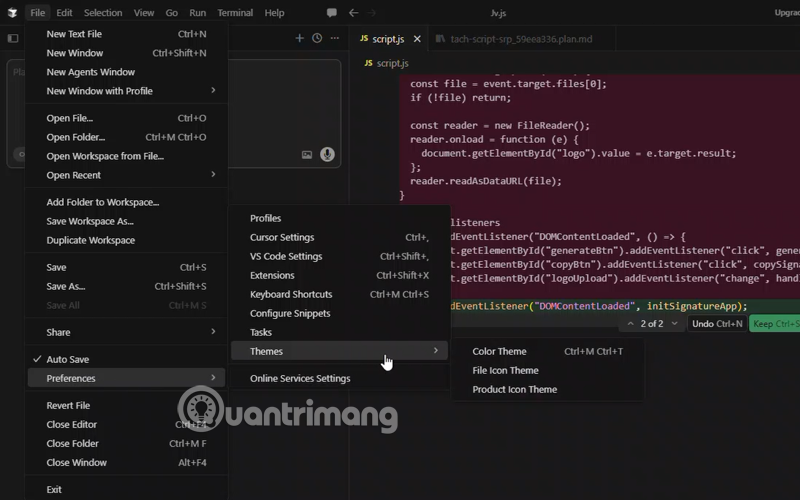The height and width of the screenshot is (500, 800).
Task: Open Cursor Settings
Action: coord(339,237)
